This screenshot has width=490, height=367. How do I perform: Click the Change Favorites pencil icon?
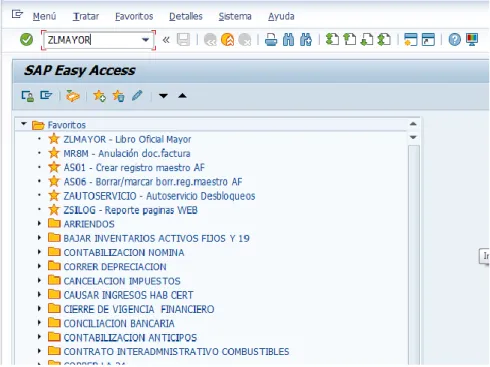point(137,96)
